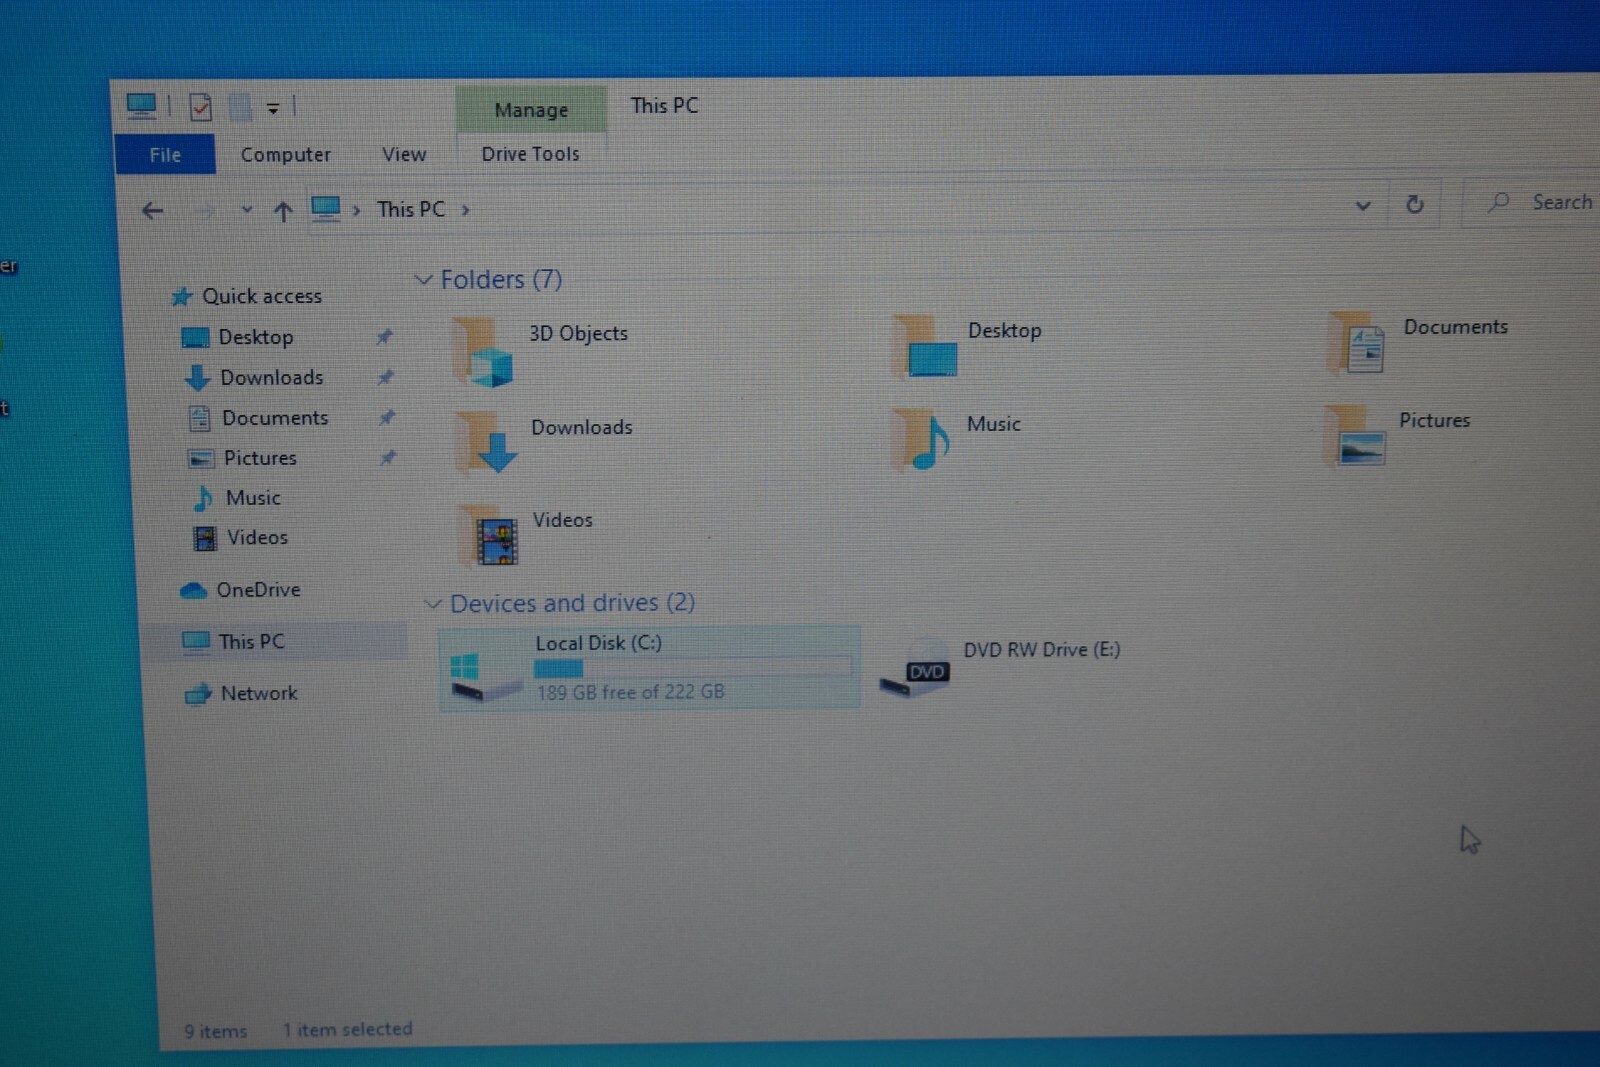Go up one level with Up arrow
The image size is (1600, 1067).
click(283, 211)
